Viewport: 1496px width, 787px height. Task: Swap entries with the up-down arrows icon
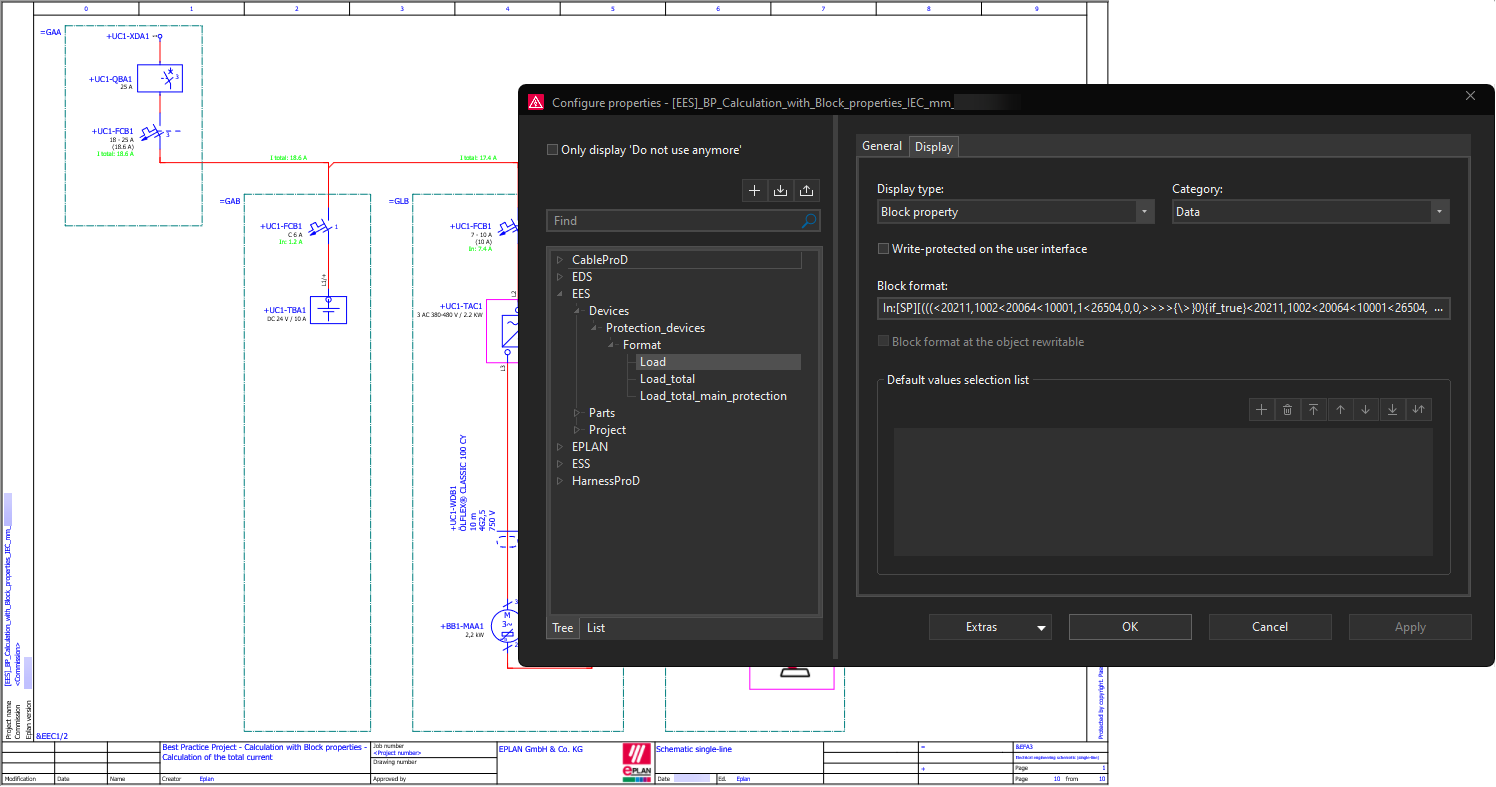pos(1418,409)
